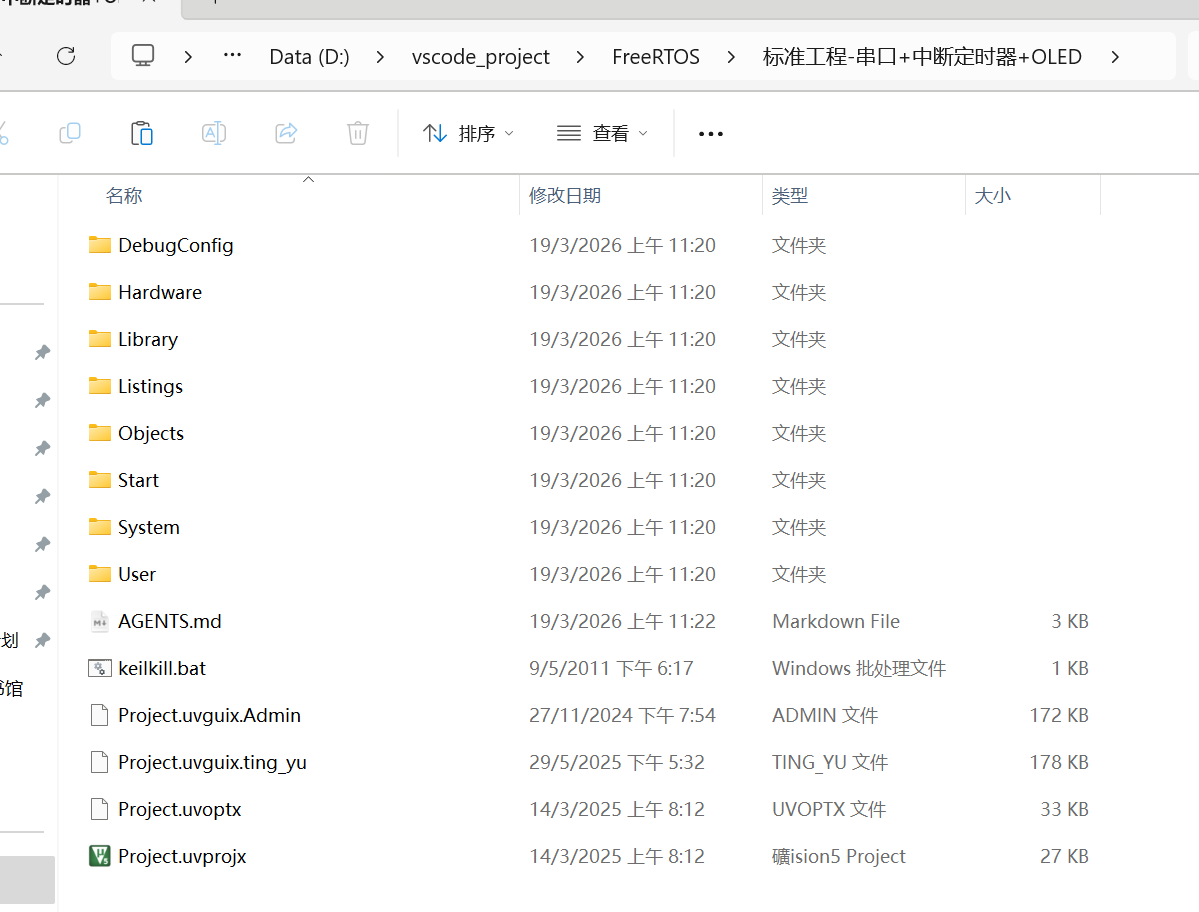Sort by the 名称 column header
The image size is (1199, 912).
click(124, 196)
